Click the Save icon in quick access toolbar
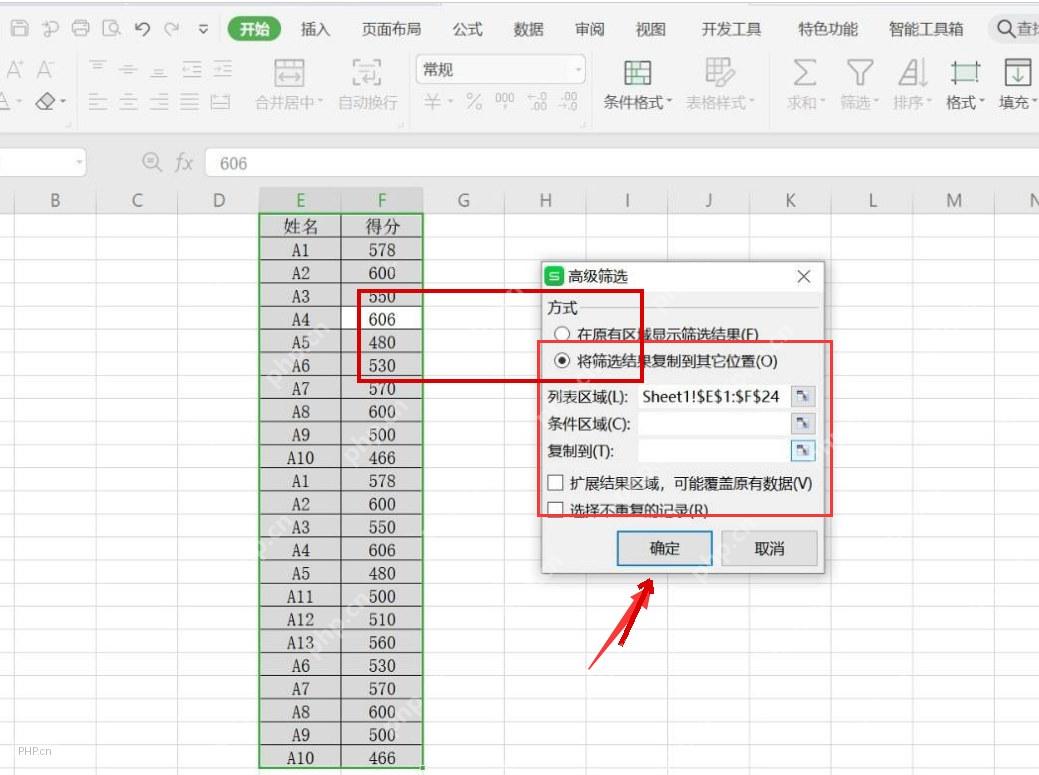Viewport: 1039px width, 775px height. pyautogui.click(x=20, y=28)
